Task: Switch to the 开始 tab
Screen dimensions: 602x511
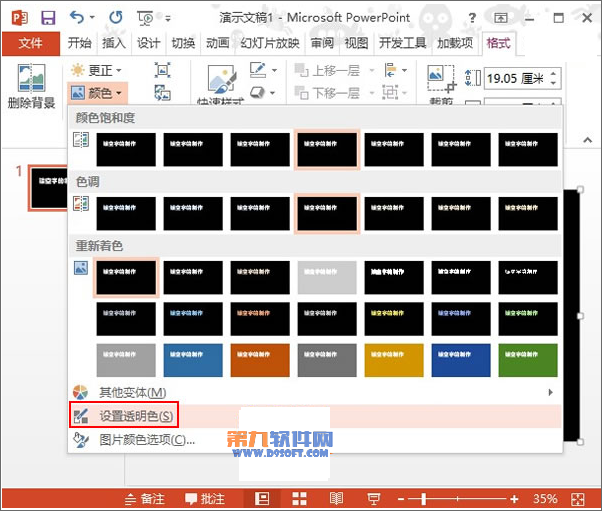Action: [79, 43]
